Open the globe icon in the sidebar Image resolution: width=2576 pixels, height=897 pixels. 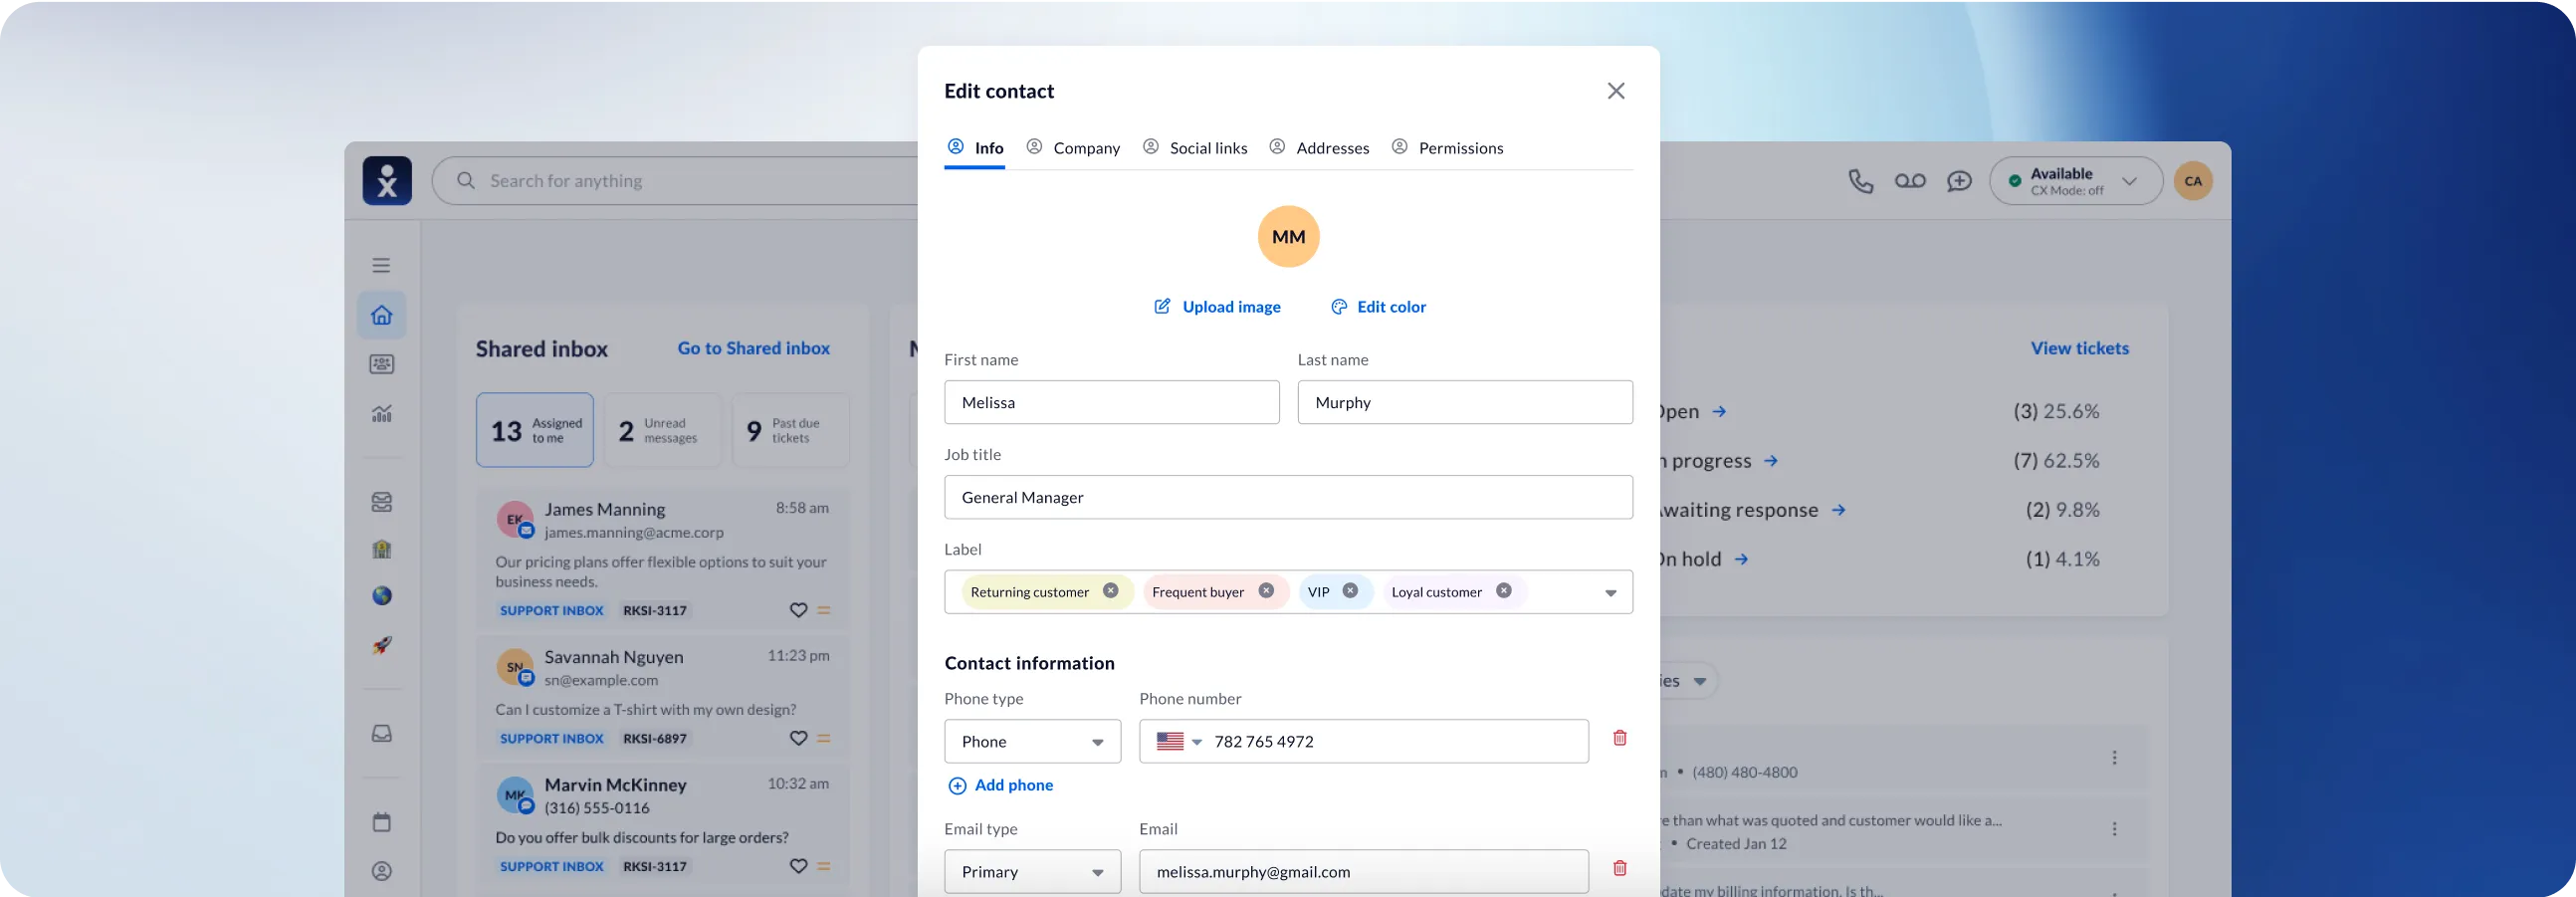point(382,596)
